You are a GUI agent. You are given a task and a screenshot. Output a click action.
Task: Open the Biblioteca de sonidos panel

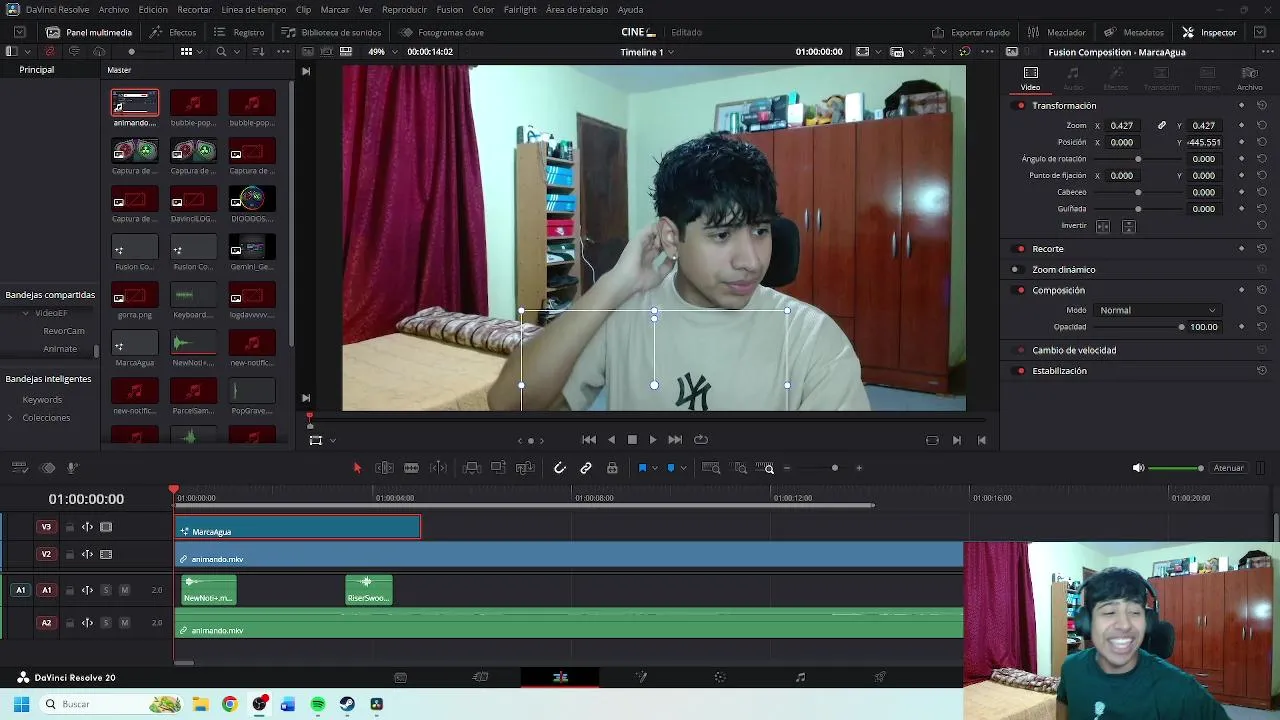[x=331, y=32]
